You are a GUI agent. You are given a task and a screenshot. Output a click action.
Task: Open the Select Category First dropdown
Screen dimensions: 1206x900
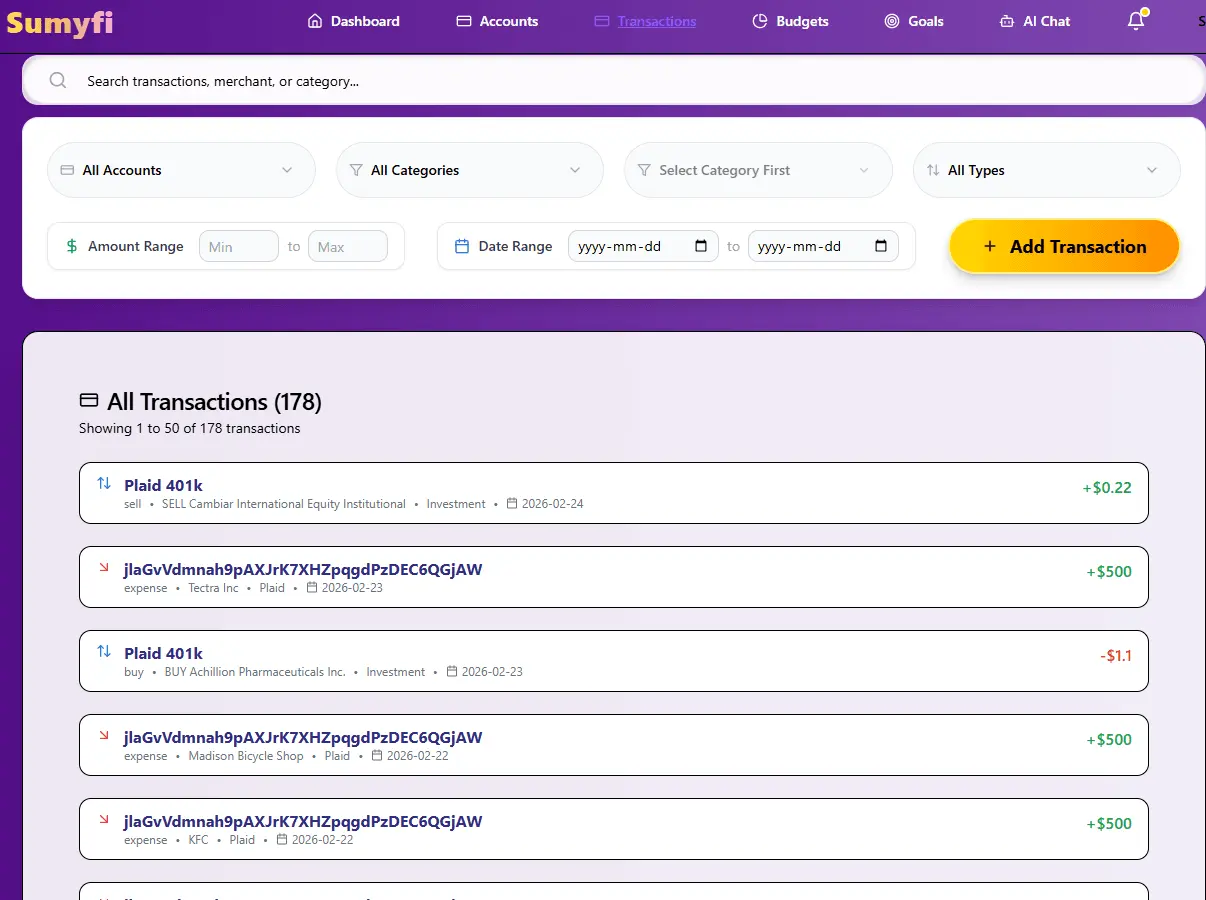click(758, 170)
